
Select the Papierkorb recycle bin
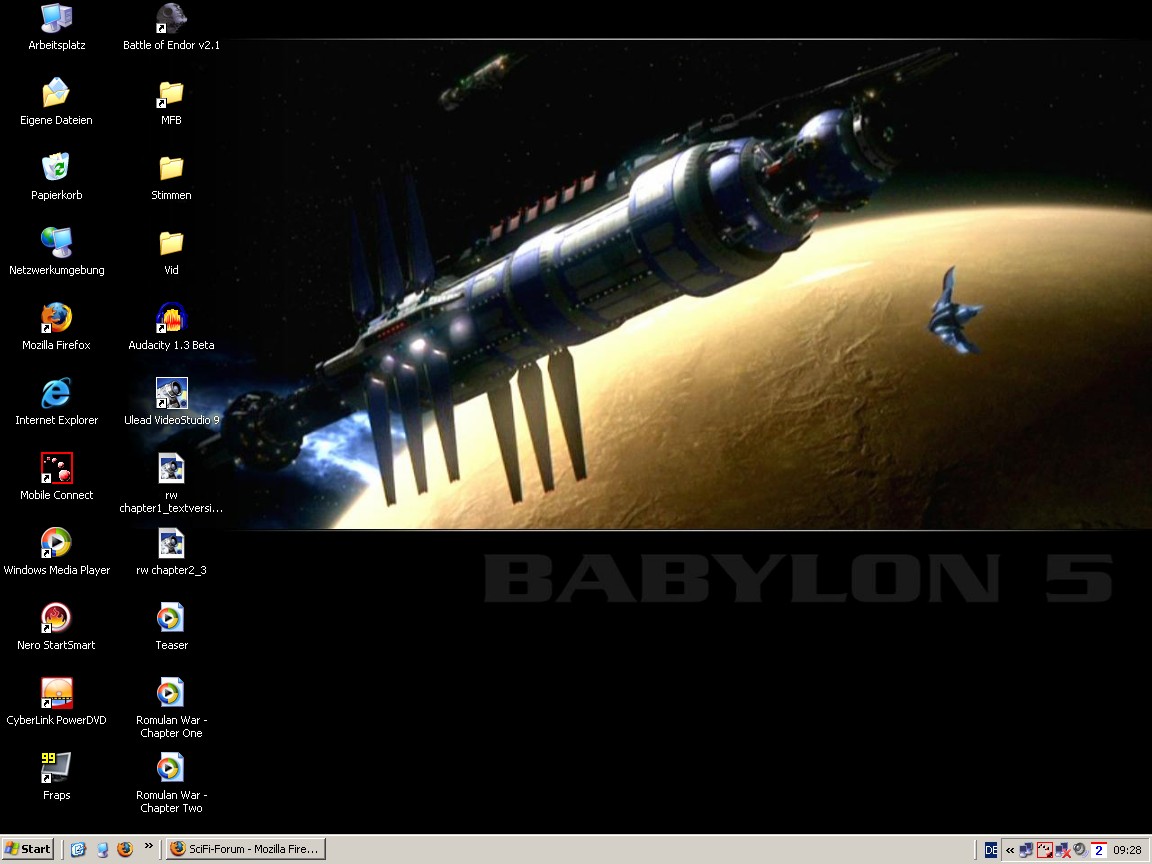tap(56, 169)
